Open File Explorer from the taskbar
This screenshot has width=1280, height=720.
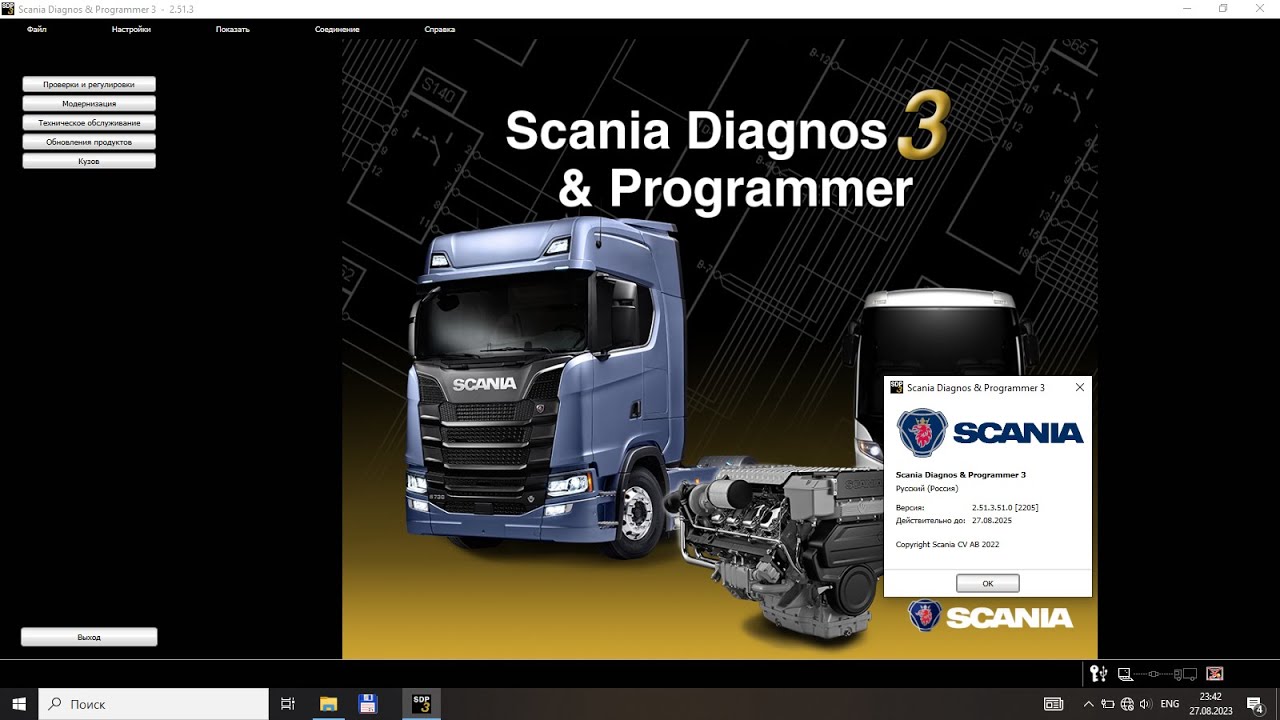tap(328, 704)
